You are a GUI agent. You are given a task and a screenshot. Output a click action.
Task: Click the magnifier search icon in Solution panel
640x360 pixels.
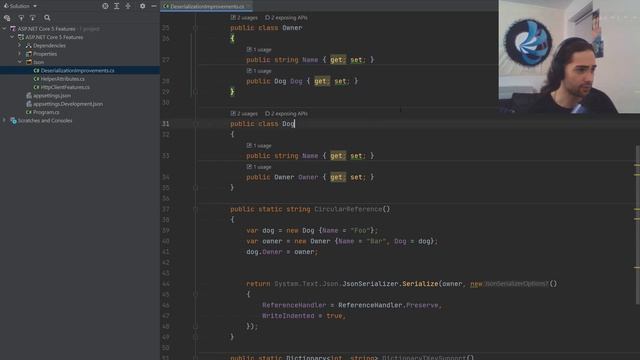[47, 18]
